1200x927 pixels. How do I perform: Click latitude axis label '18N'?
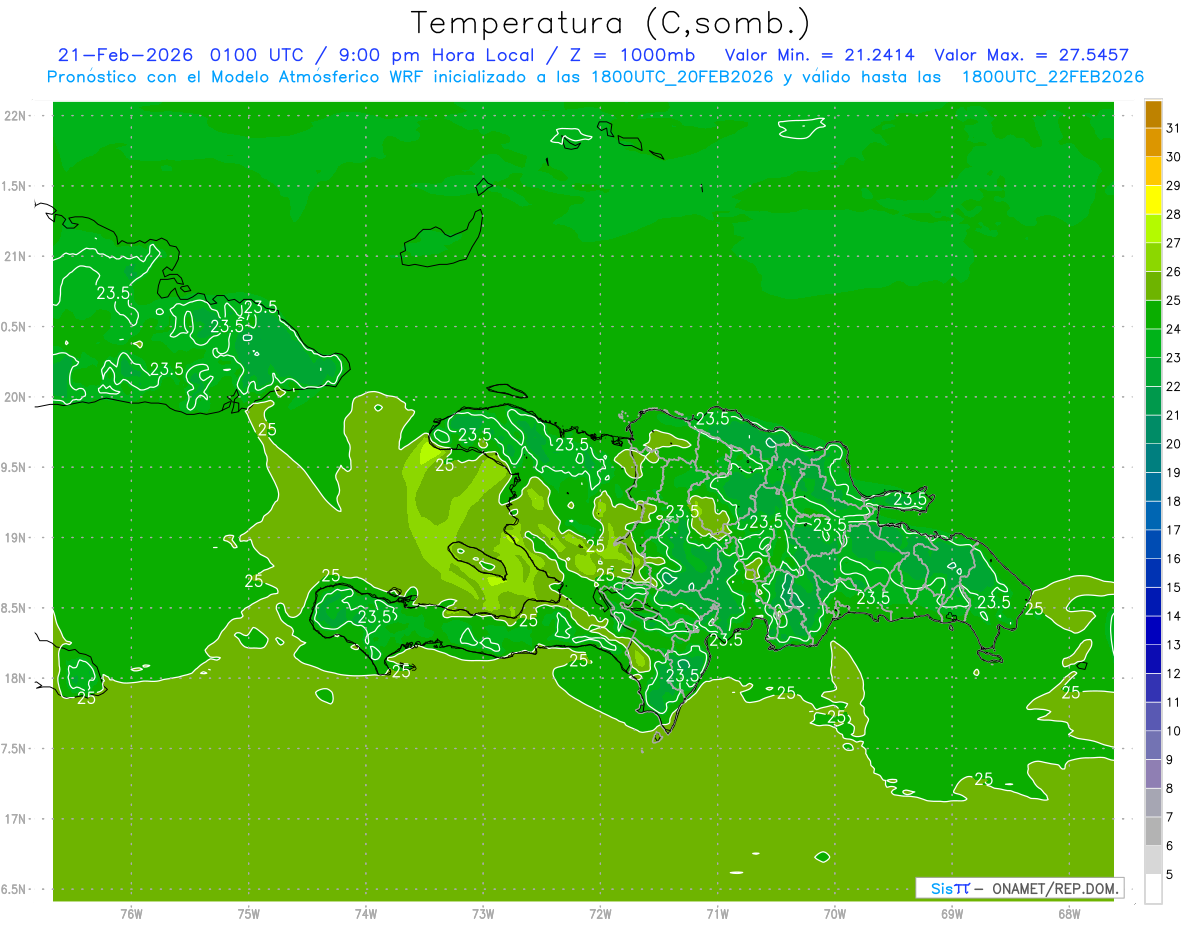tap(16, 678)
